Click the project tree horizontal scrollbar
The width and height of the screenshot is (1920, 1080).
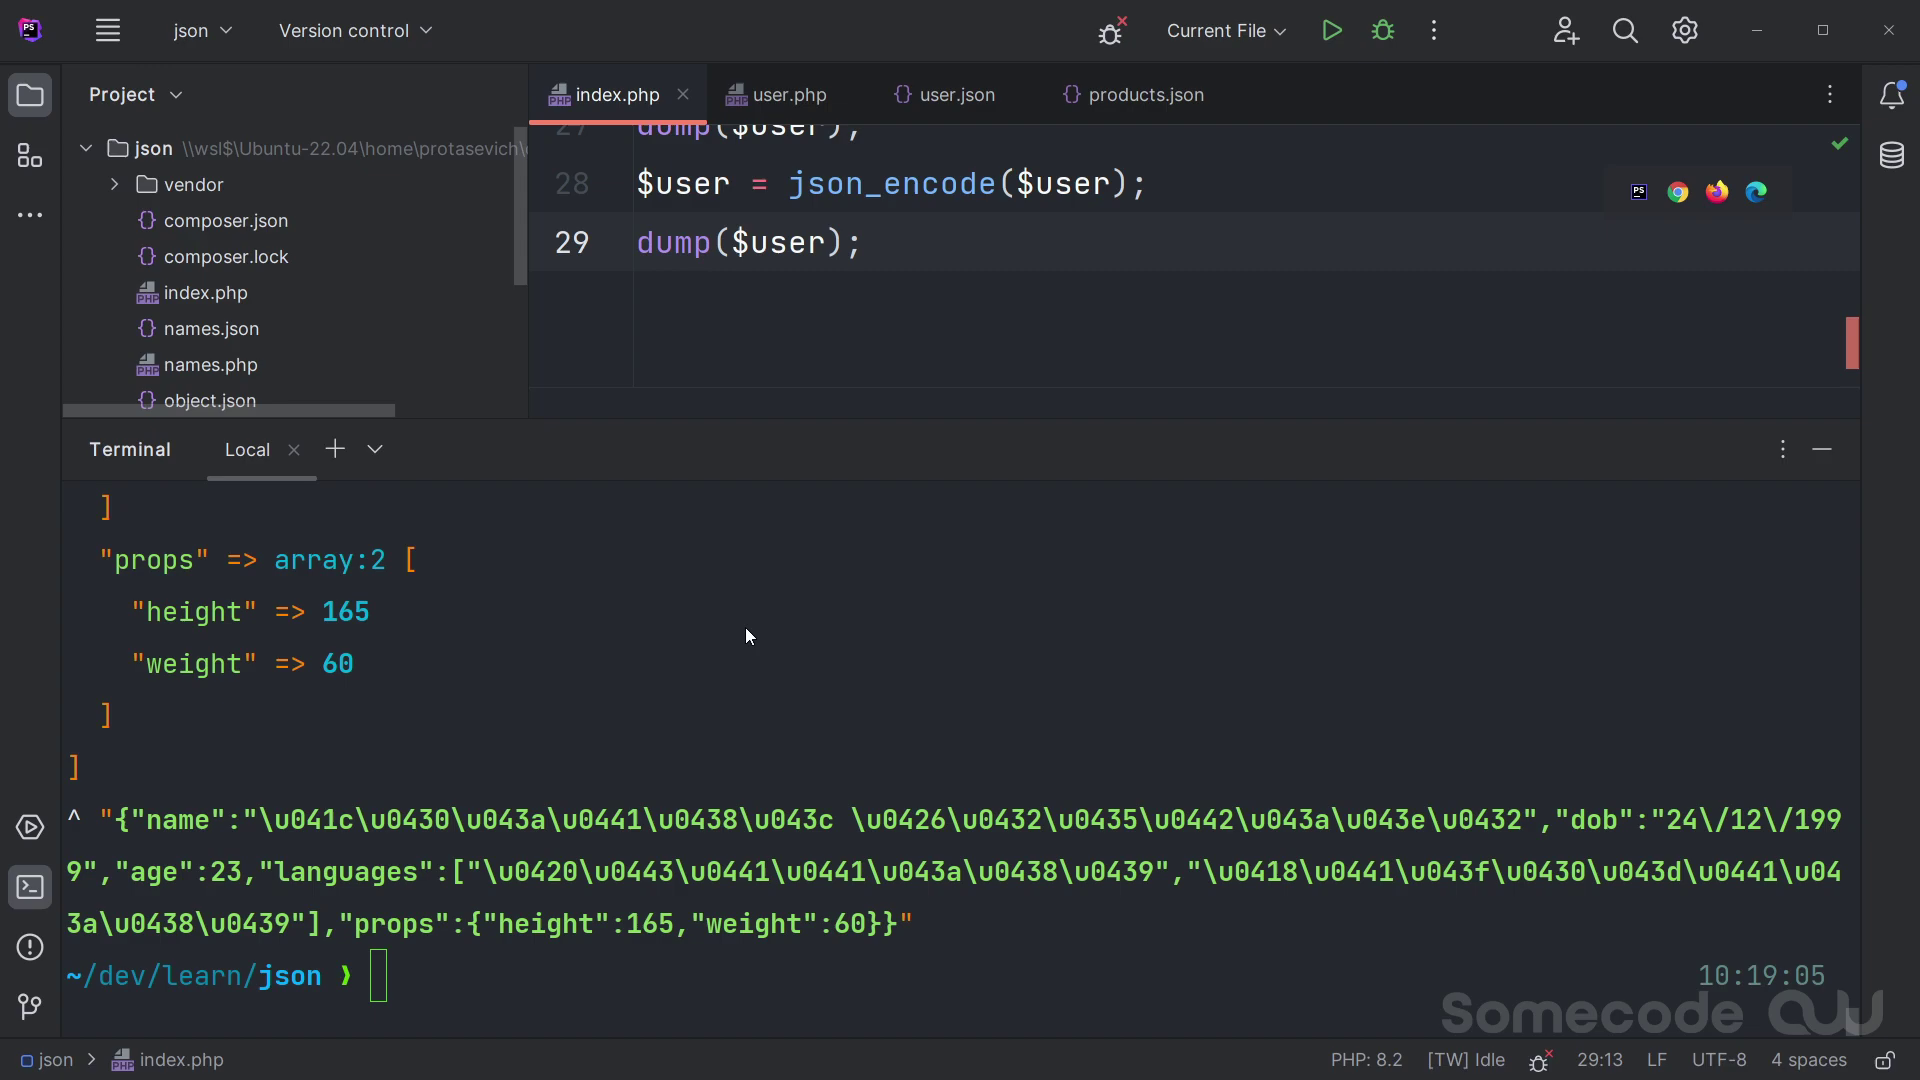point(229,411)
